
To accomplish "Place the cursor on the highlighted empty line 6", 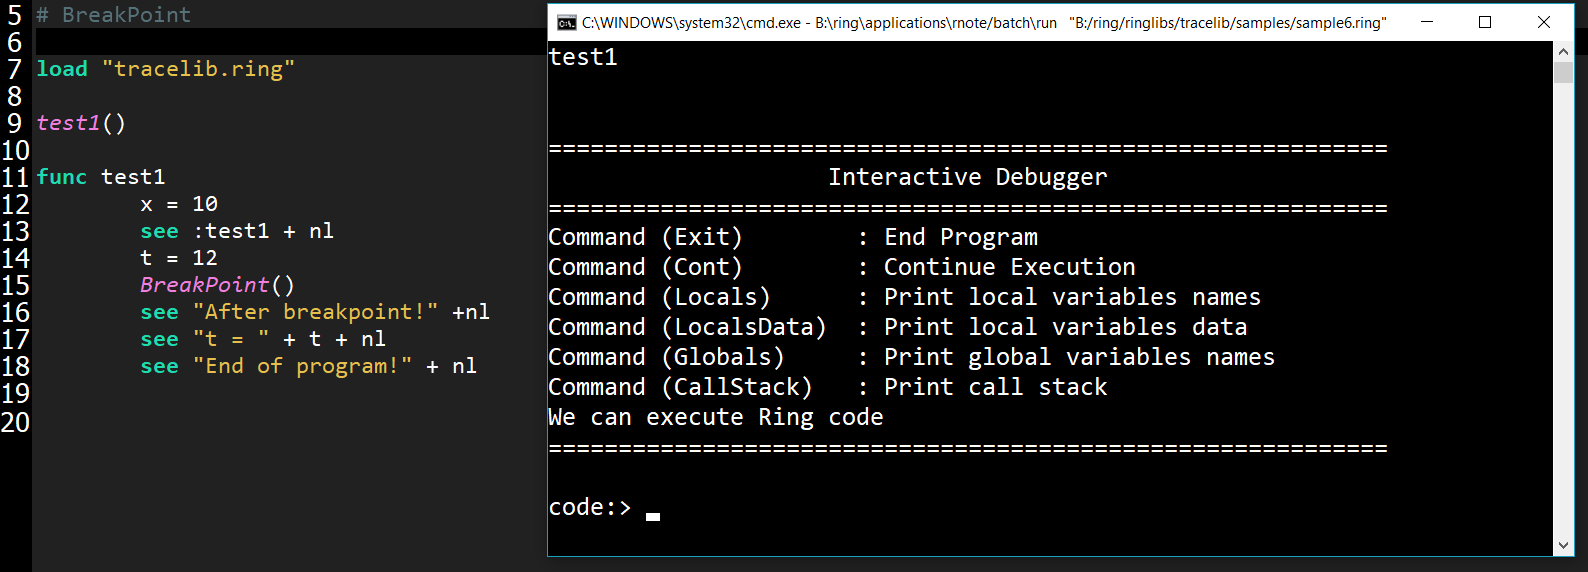I will point(290,42).
